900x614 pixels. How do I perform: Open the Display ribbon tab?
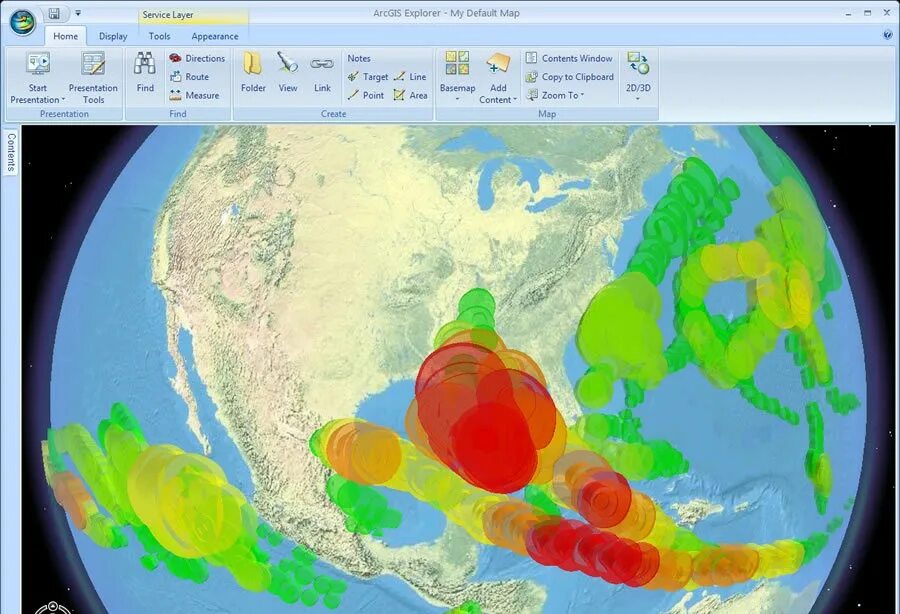113,36
